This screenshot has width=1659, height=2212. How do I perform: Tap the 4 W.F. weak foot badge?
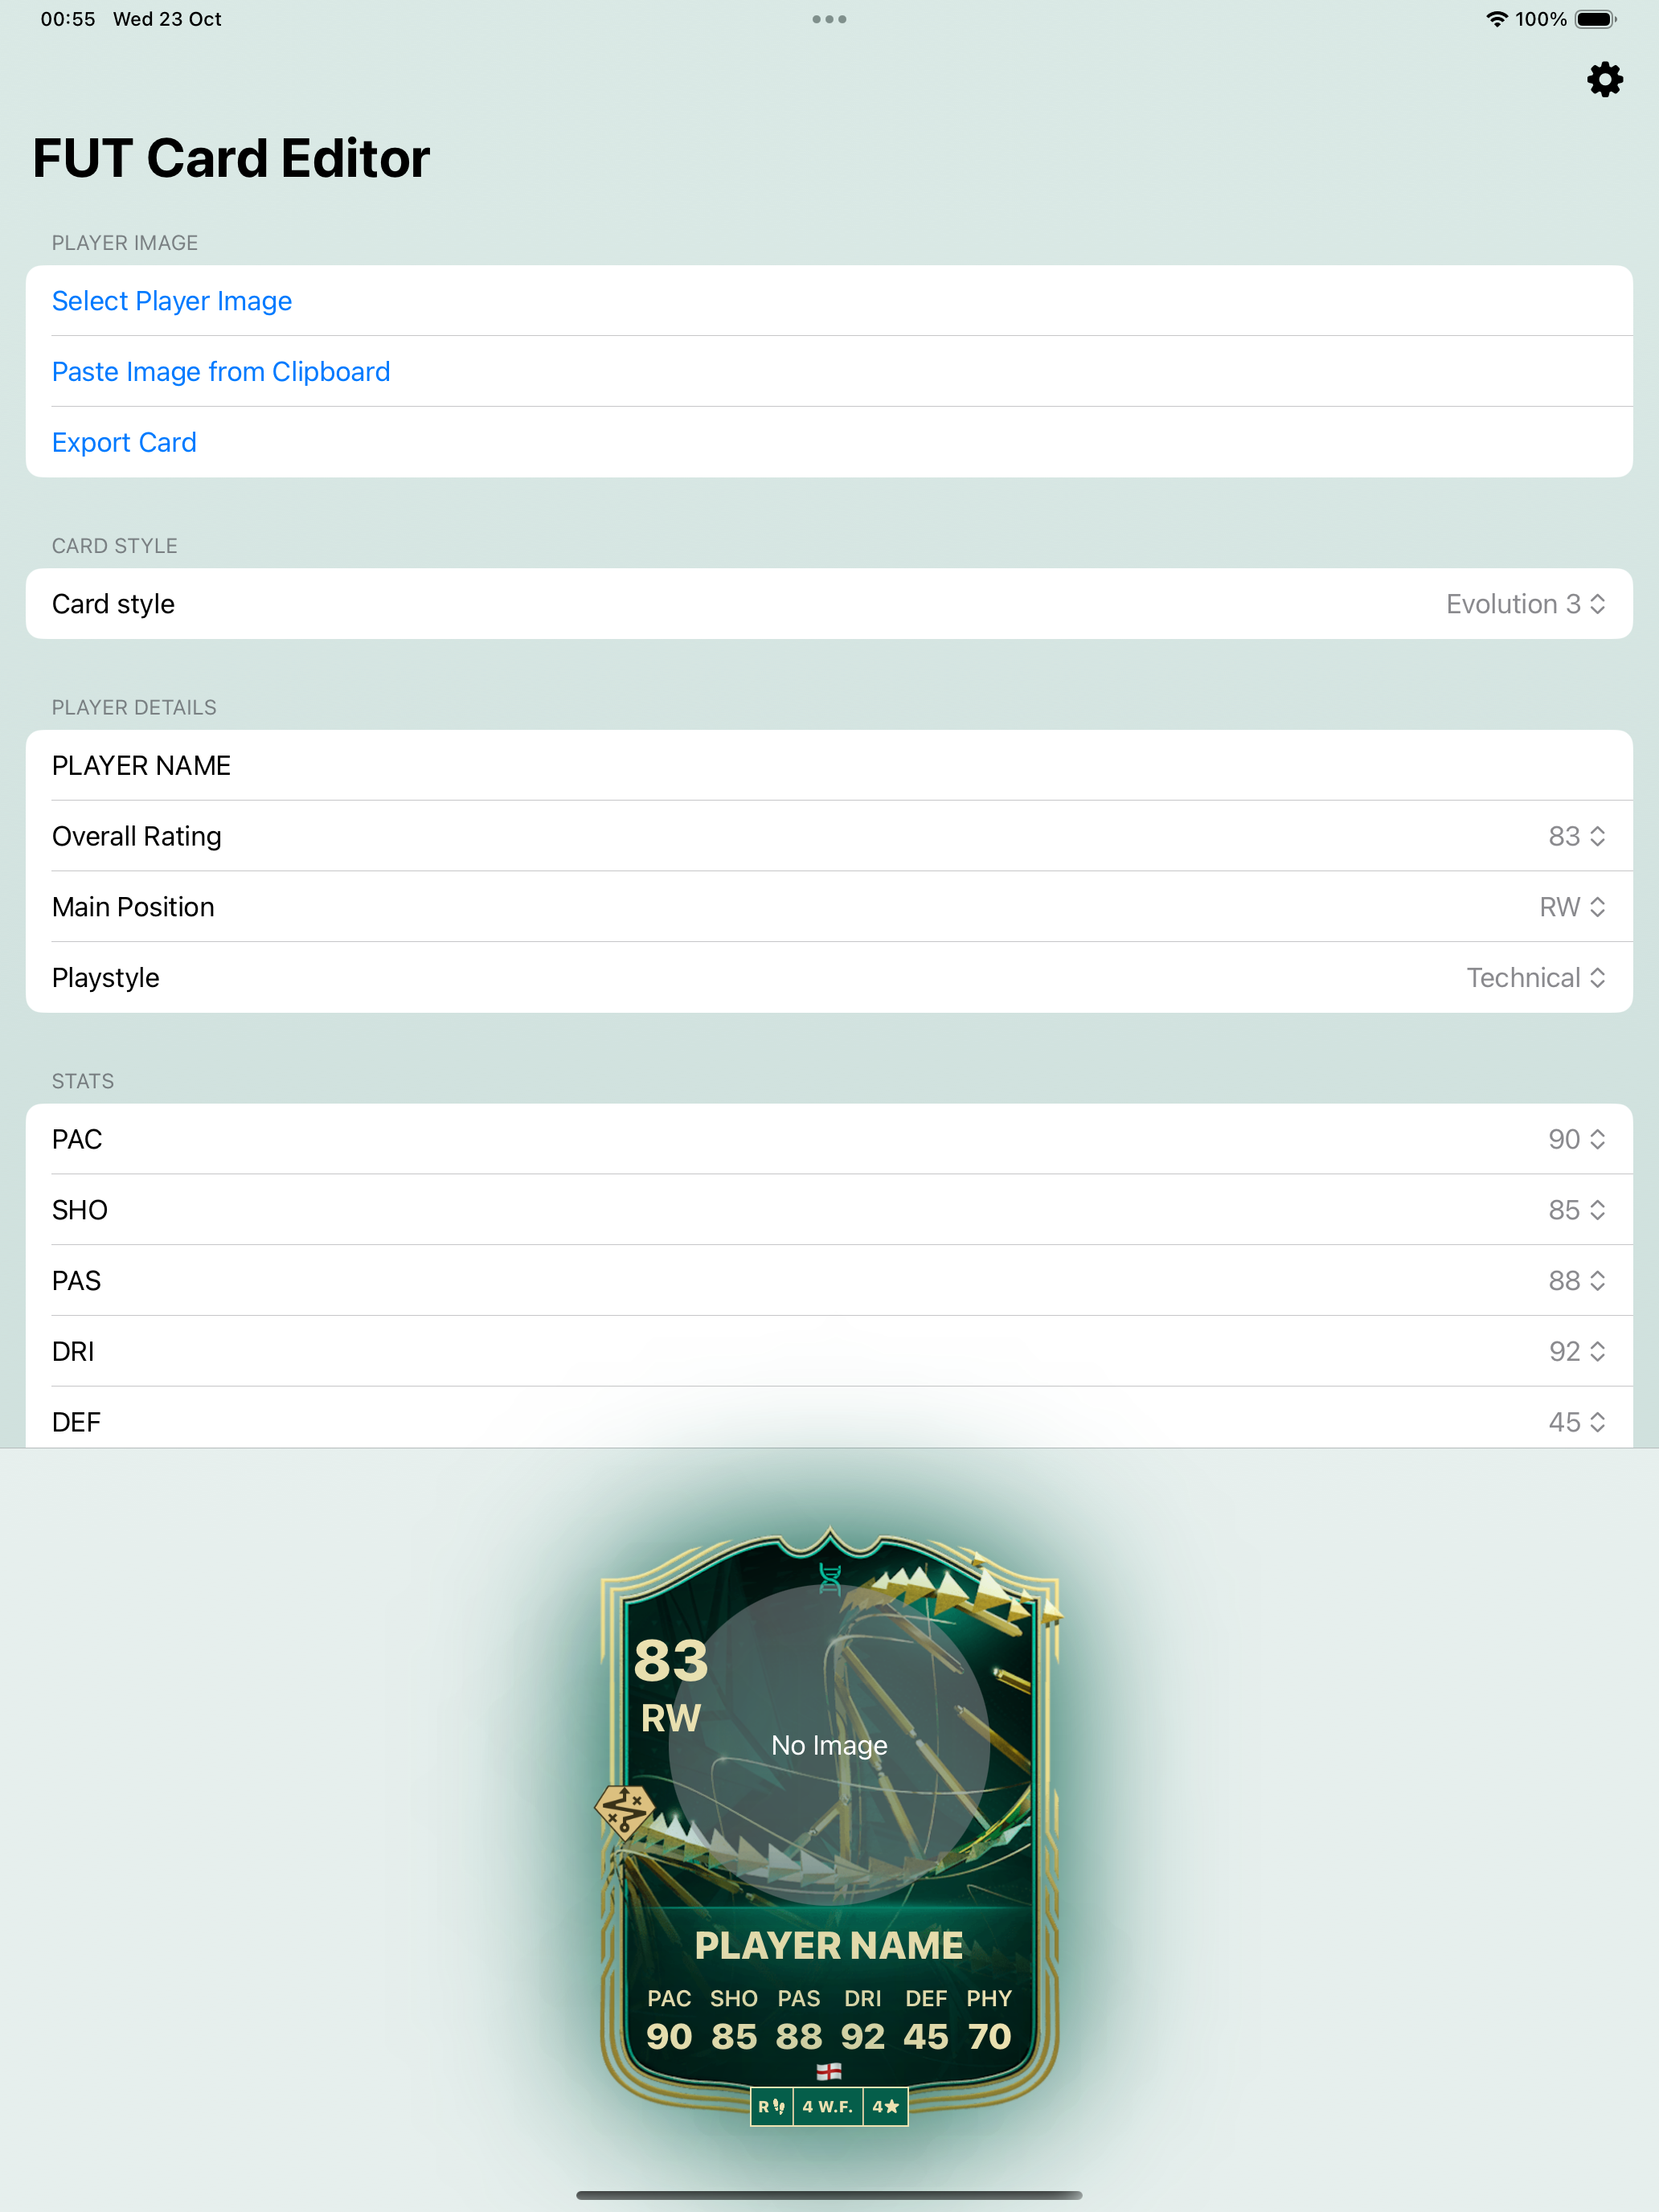[828, 2106]
